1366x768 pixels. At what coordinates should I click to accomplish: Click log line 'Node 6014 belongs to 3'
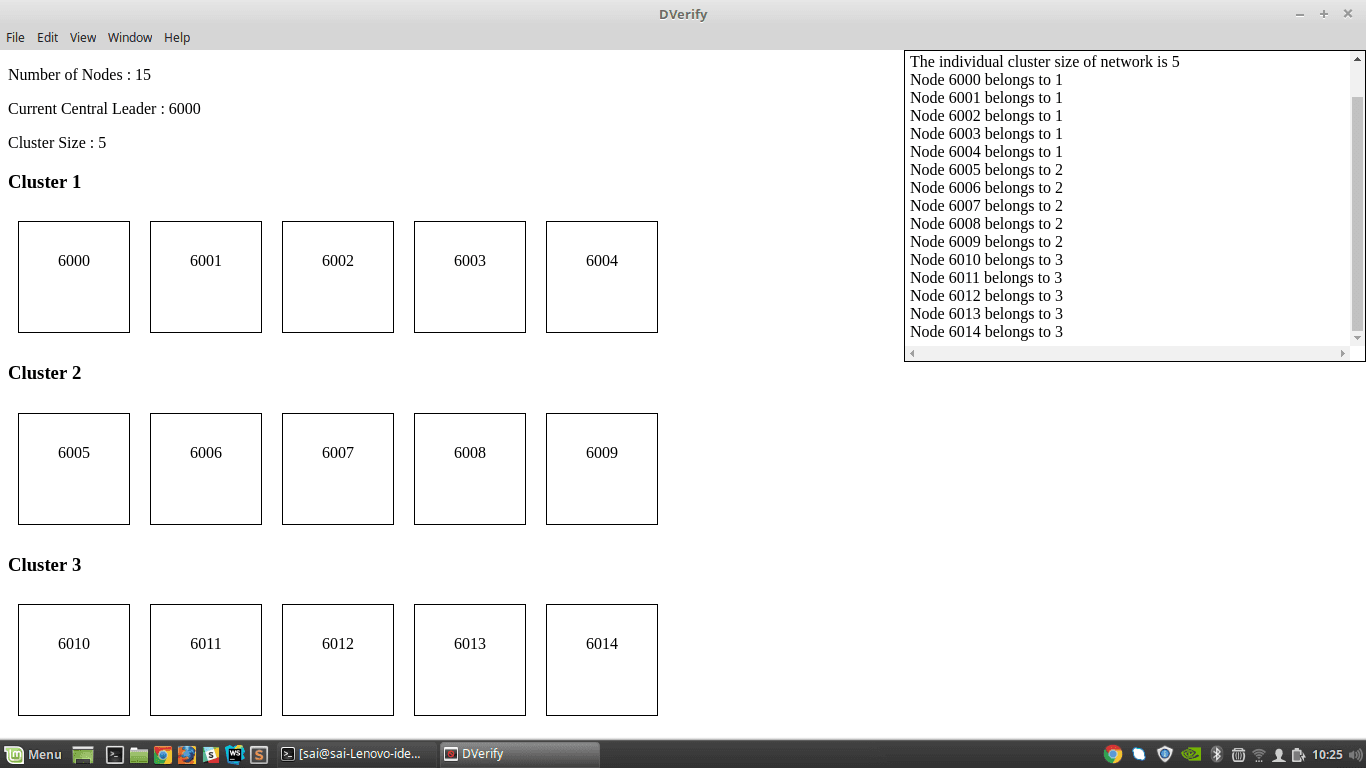986,332
